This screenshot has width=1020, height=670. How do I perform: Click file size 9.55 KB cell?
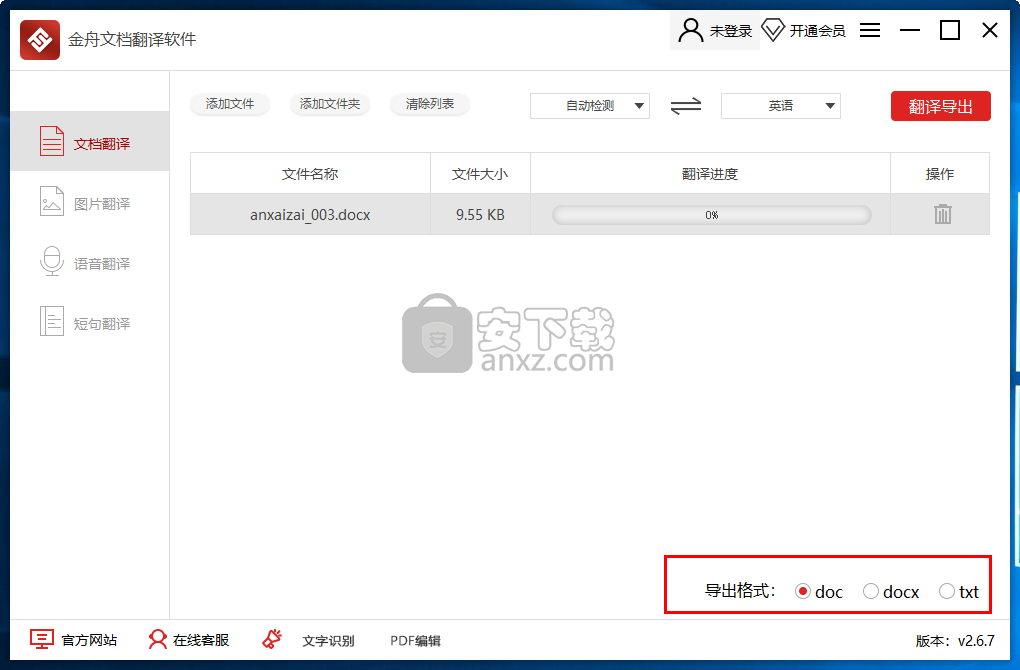[480, 215]
